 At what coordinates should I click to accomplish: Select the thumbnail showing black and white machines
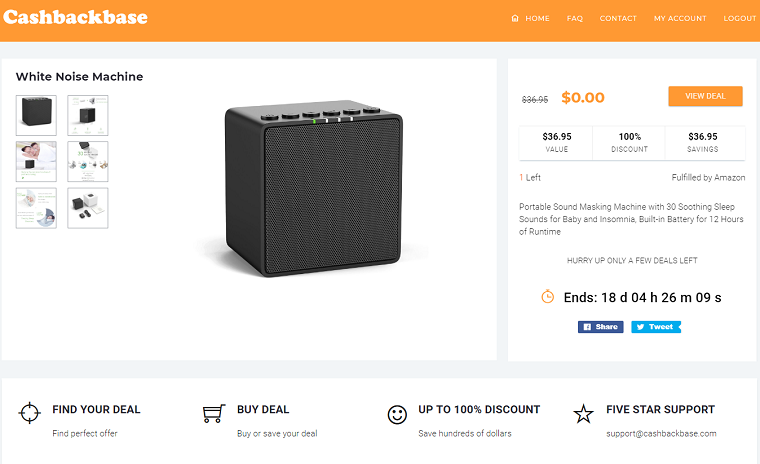click(88, 208)
